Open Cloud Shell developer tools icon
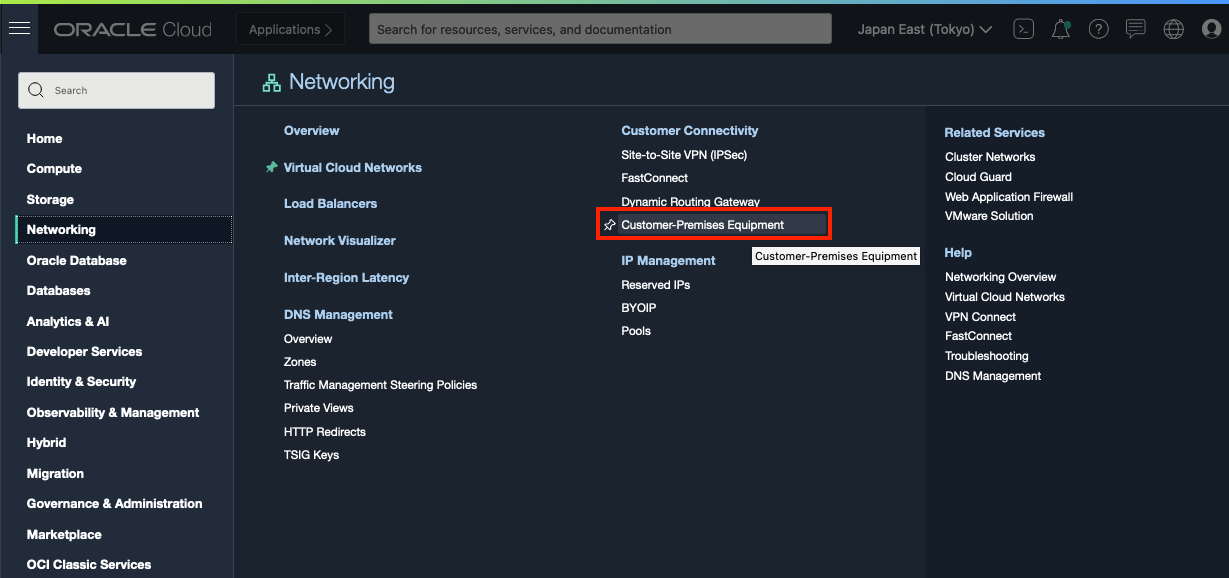Image resolution: width=1229 pixels, height=578 pixels. (1023, 29)
